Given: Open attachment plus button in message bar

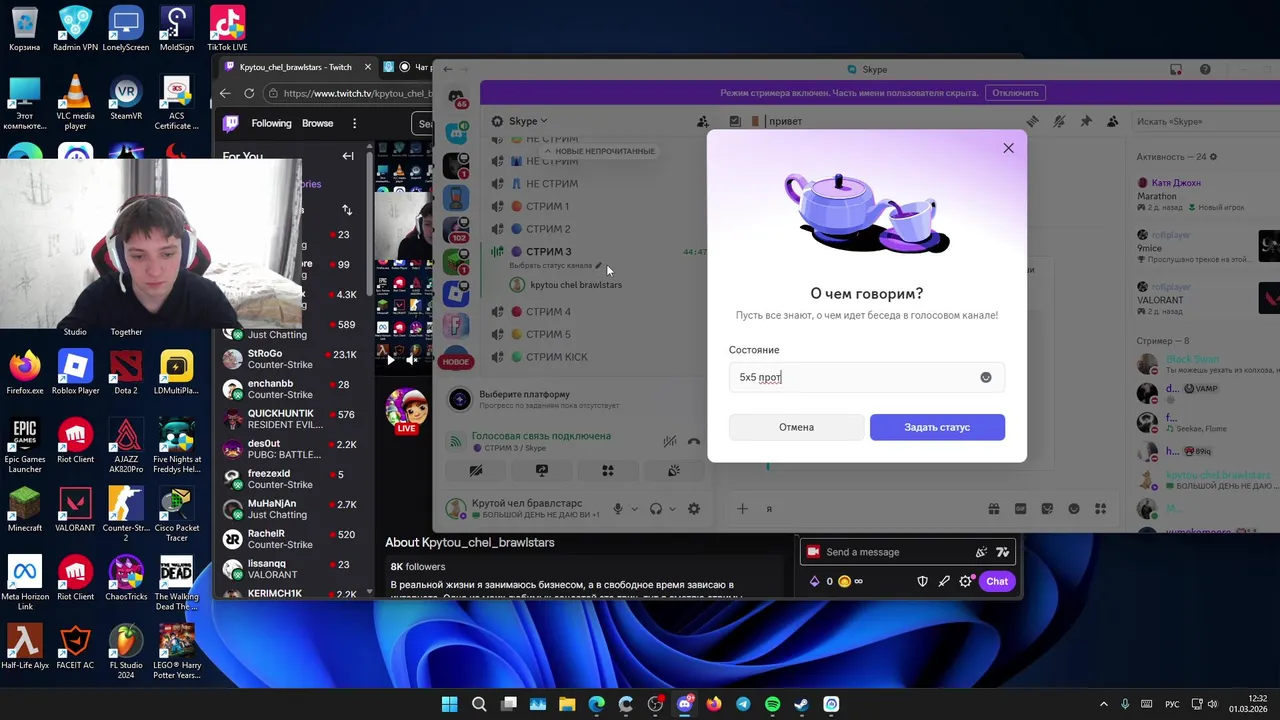Looking at the screenshot, I should [x=742, y=509].
